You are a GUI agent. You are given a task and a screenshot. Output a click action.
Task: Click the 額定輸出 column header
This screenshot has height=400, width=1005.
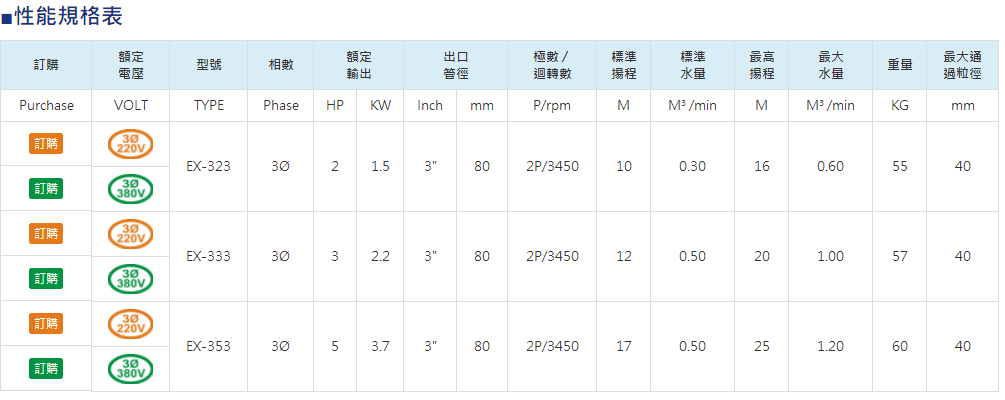point(358,65)
